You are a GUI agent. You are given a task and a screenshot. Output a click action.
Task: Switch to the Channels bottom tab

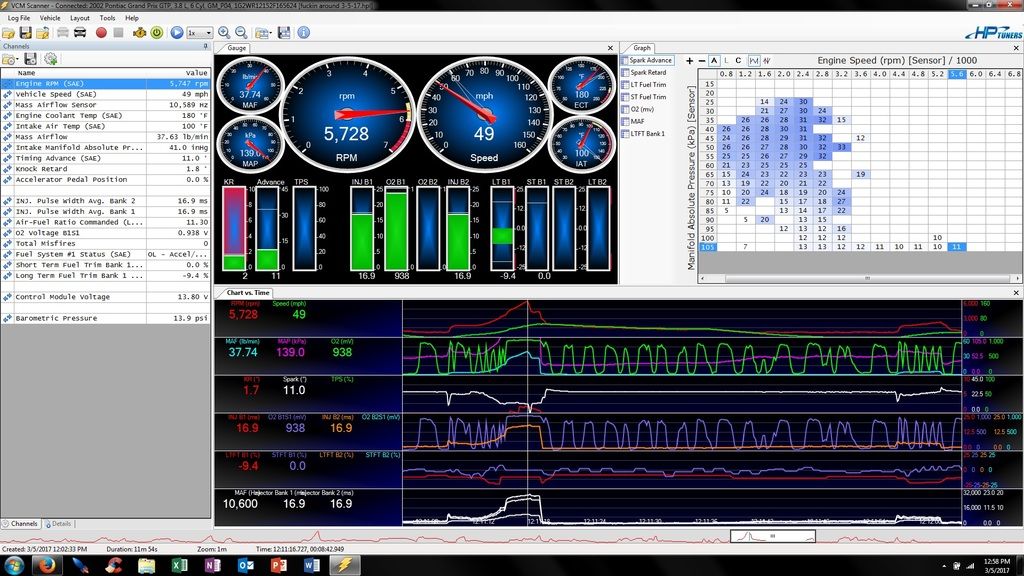coord(20,523)
